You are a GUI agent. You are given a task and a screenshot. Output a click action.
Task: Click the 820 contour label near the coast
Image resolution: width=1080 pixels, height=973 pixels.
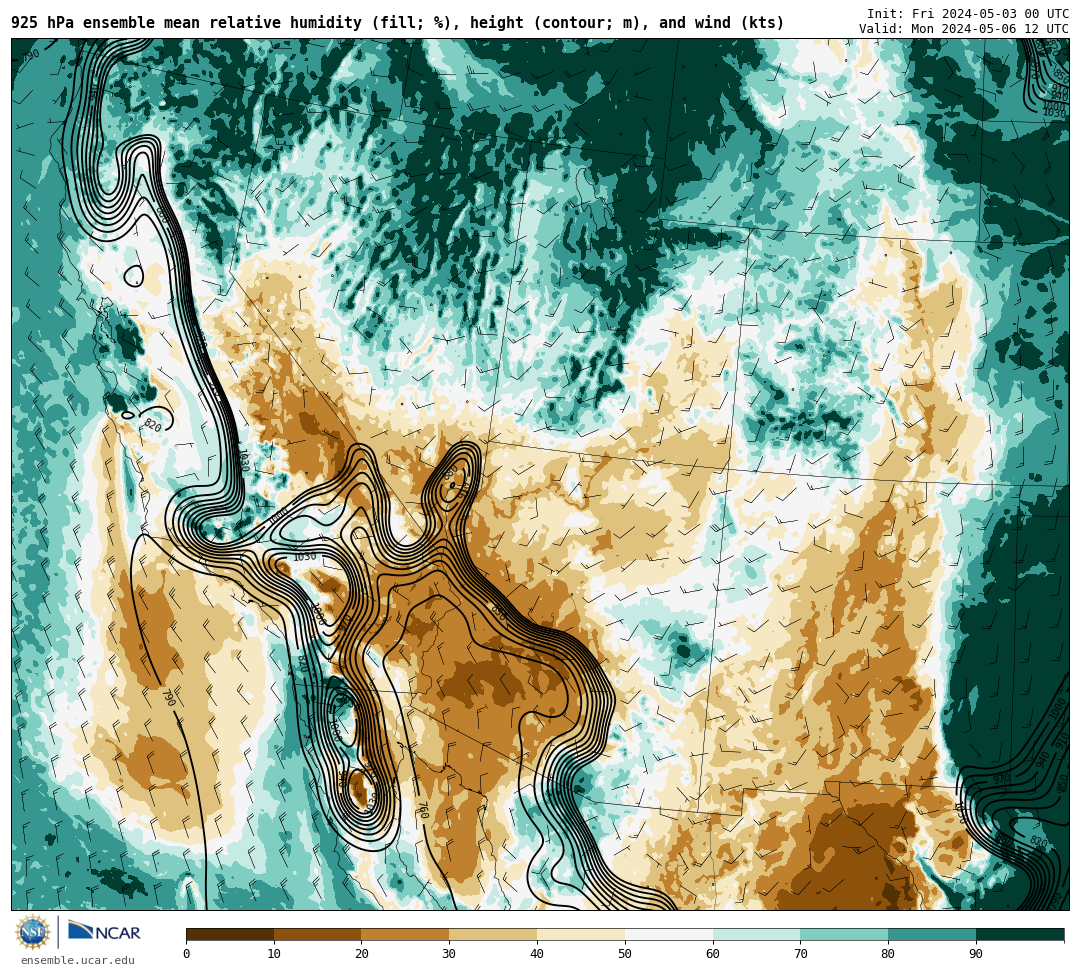coord(152,426)
